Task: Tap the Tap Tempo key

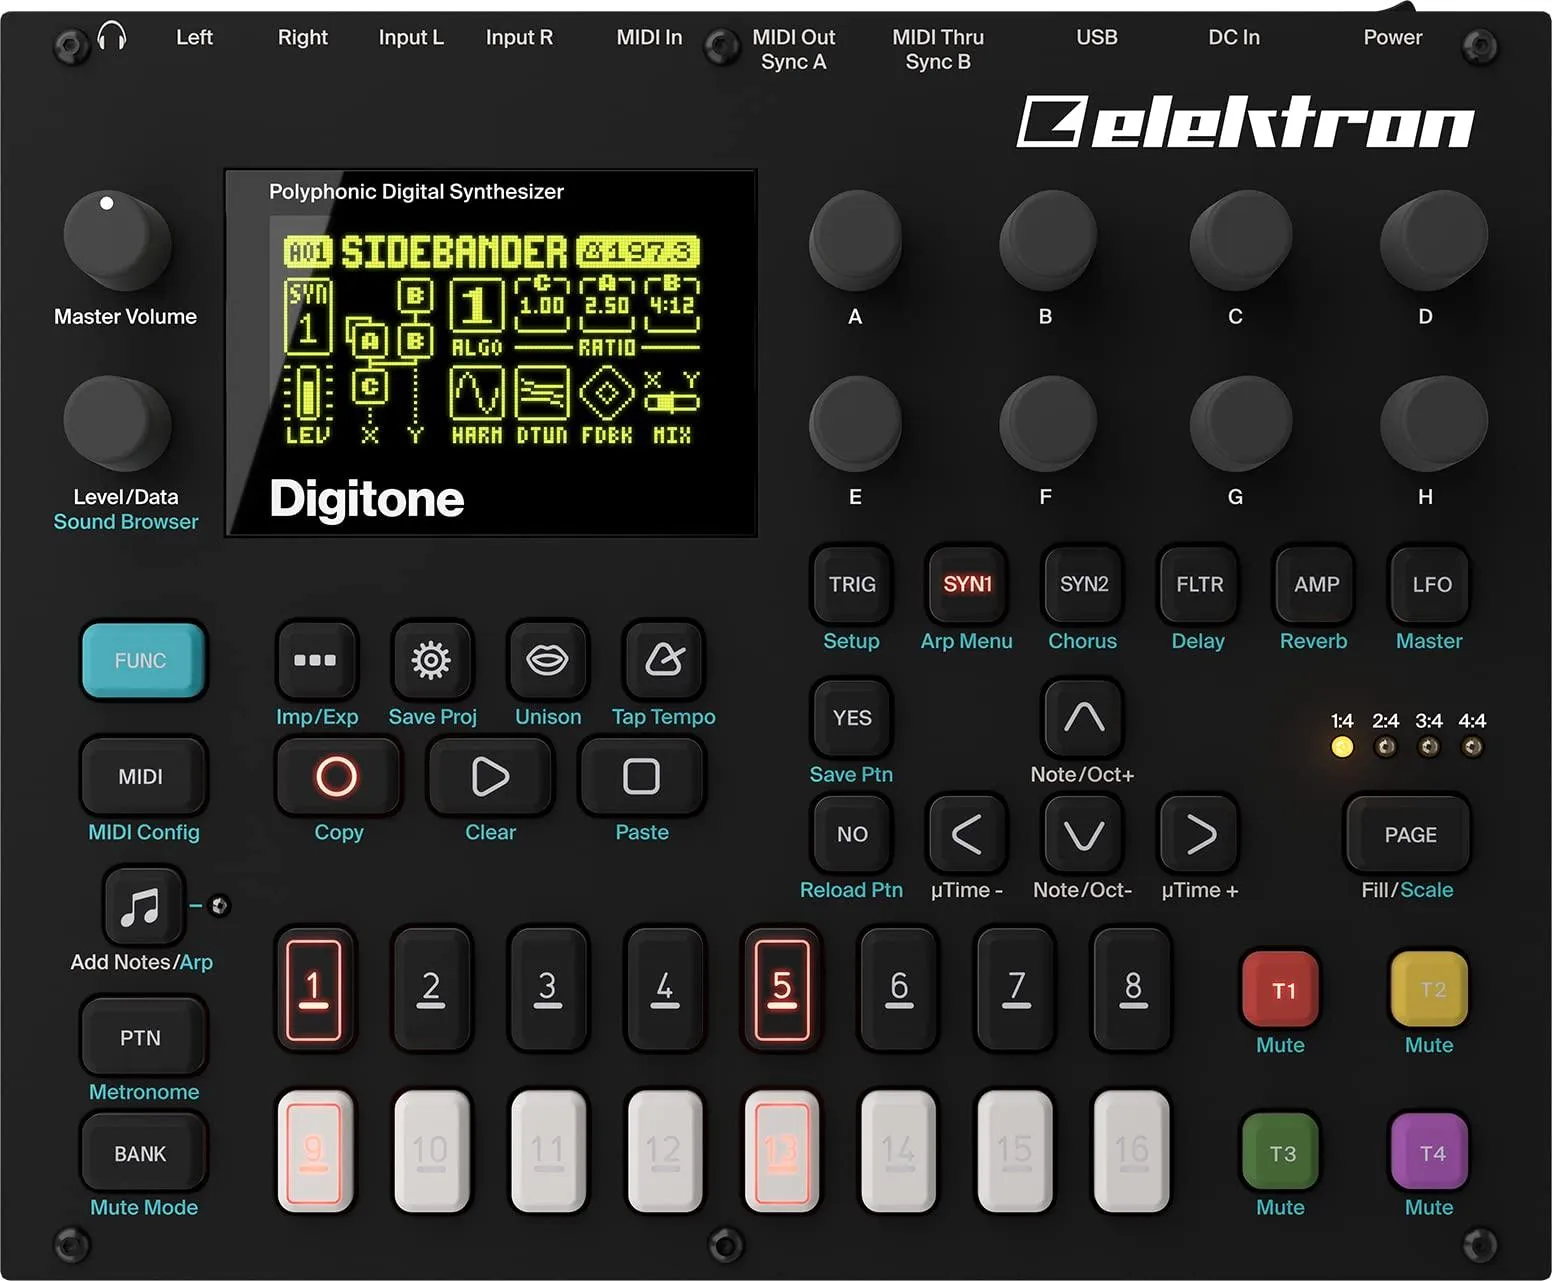Action: [x=663, y=661]
